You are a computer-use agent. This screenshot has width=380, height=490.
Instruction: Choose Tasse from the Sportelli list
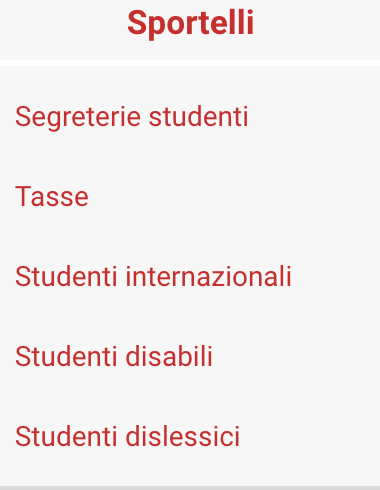tap(52, 197)
